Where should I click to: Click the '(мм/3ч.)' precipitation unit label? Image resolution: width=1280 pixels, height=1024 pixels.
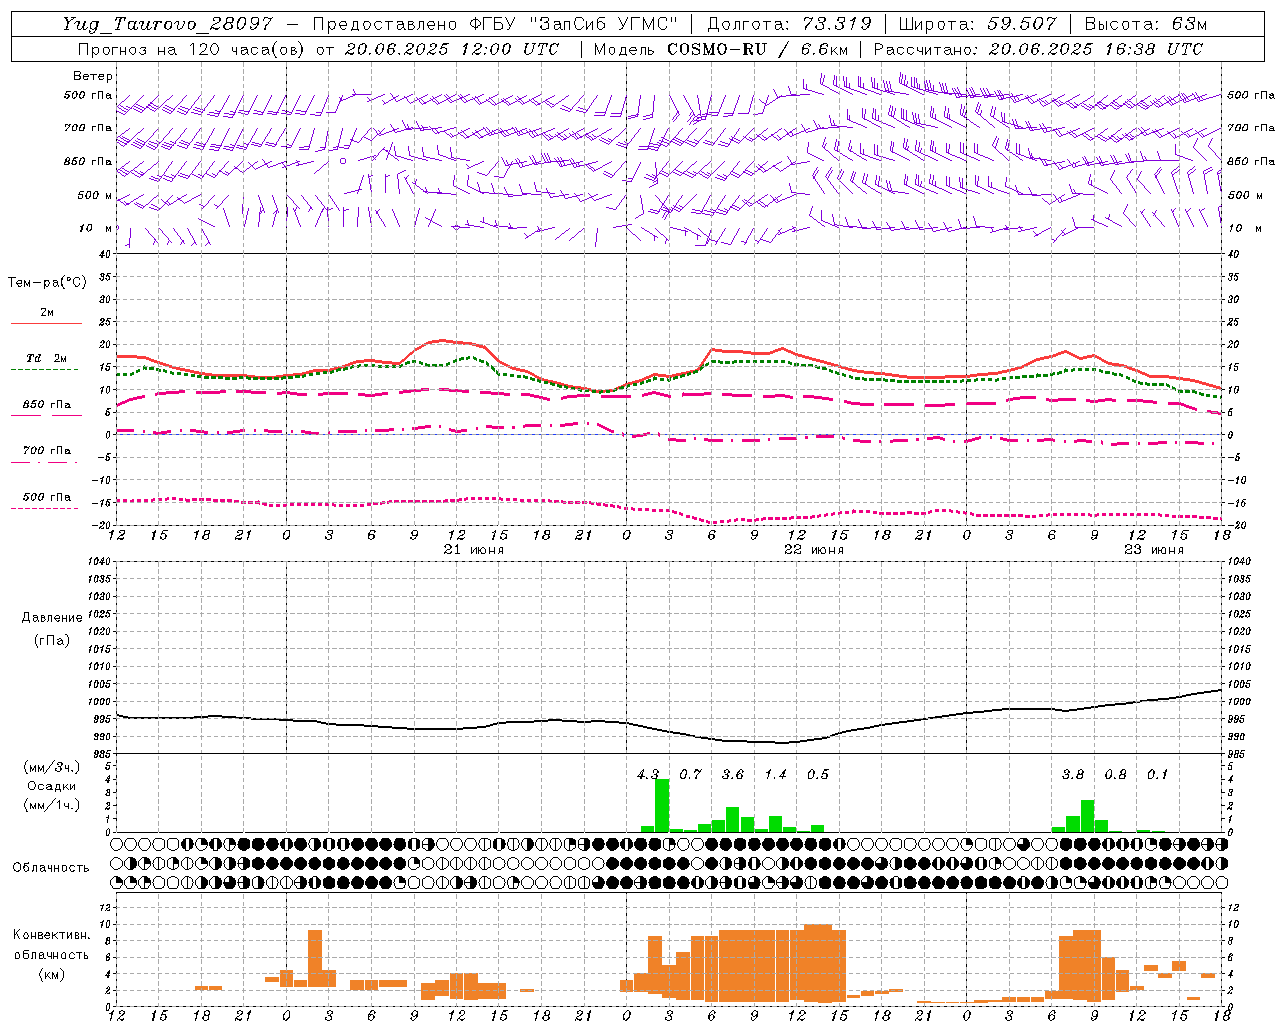[x=51, y=767]
